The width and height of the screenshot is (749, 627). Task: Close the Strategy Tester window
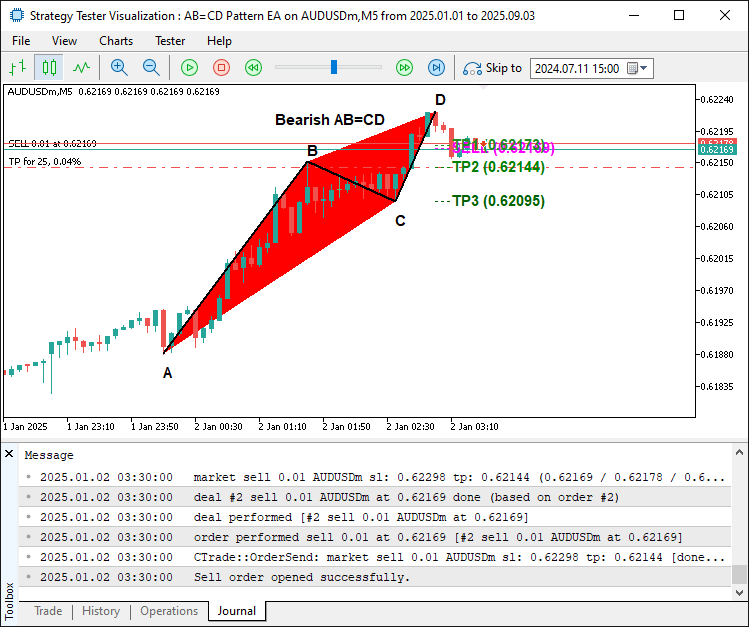click(725, 15)
